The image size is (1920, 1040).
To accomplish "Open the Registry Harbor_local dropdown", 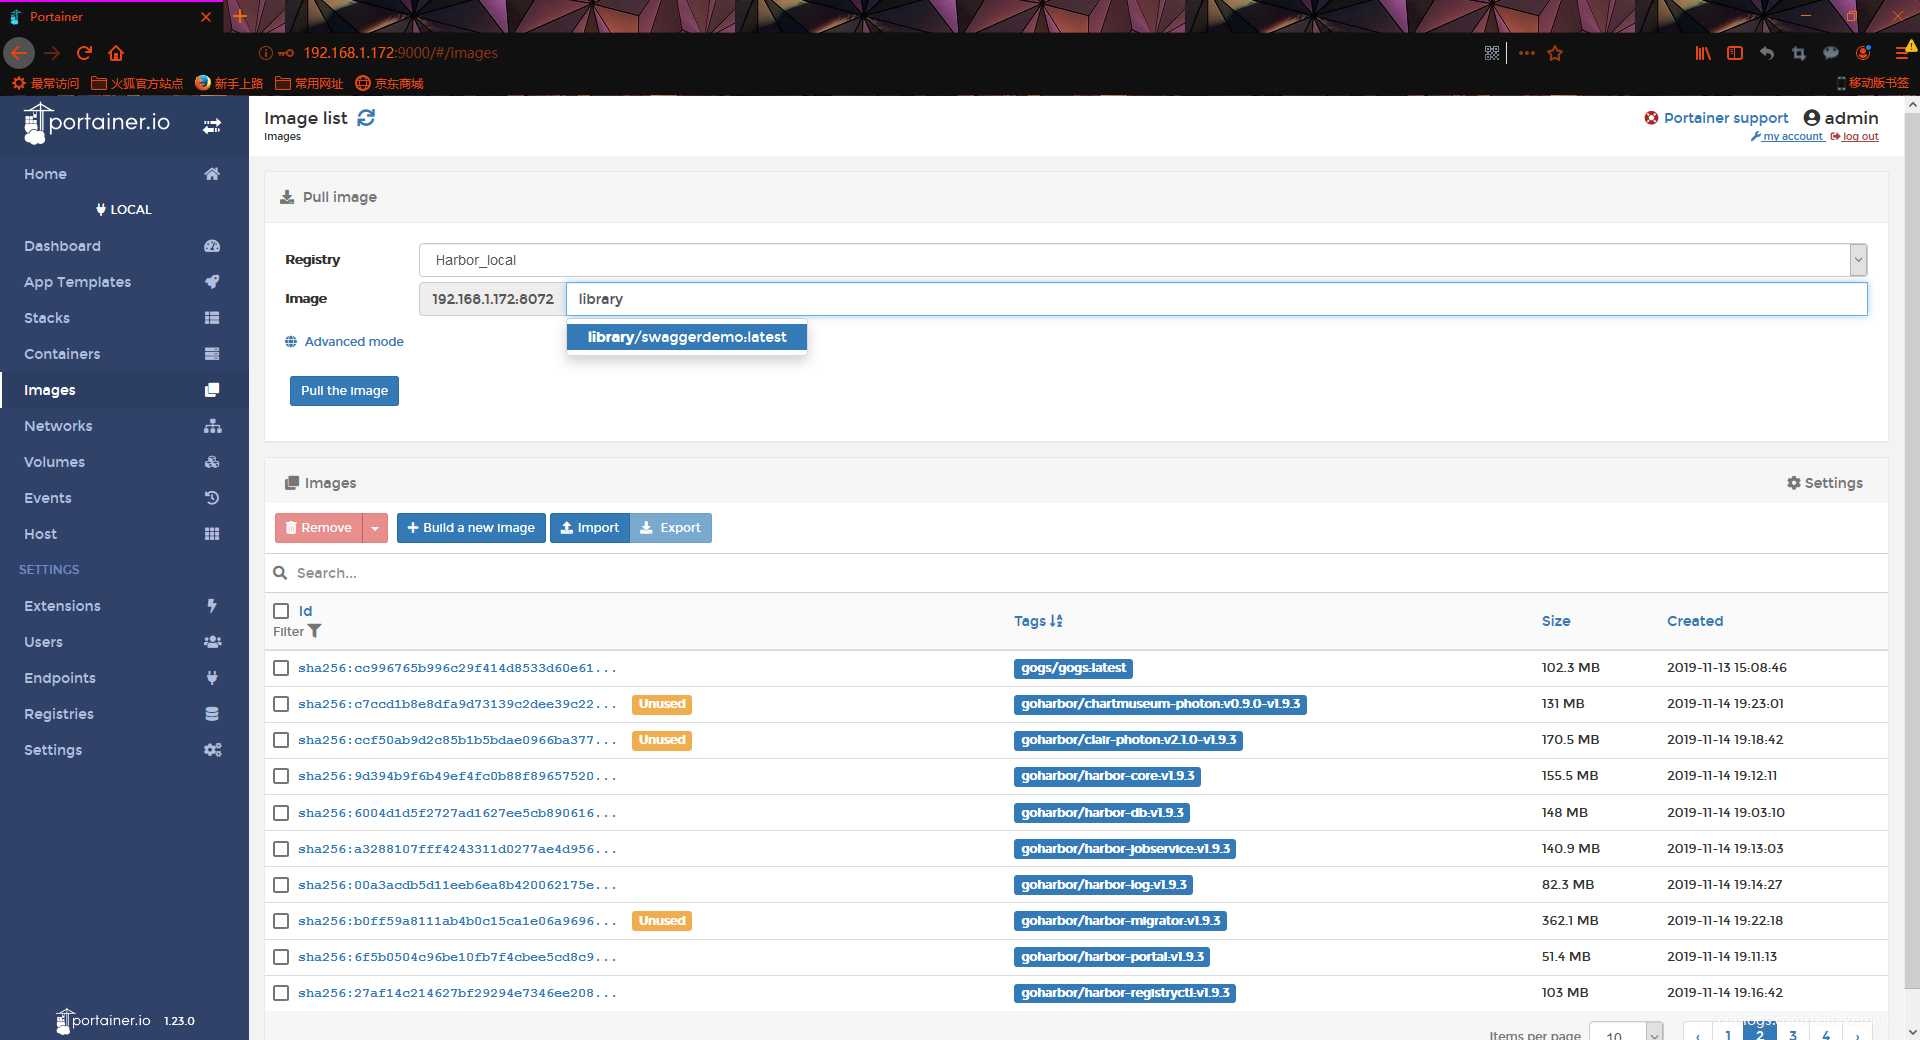I will (x=1143, y=260).
